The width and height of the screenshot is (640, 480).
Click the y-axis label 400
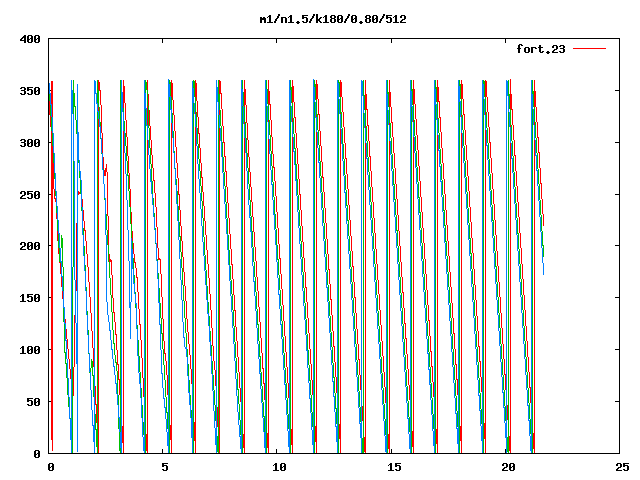30,39
